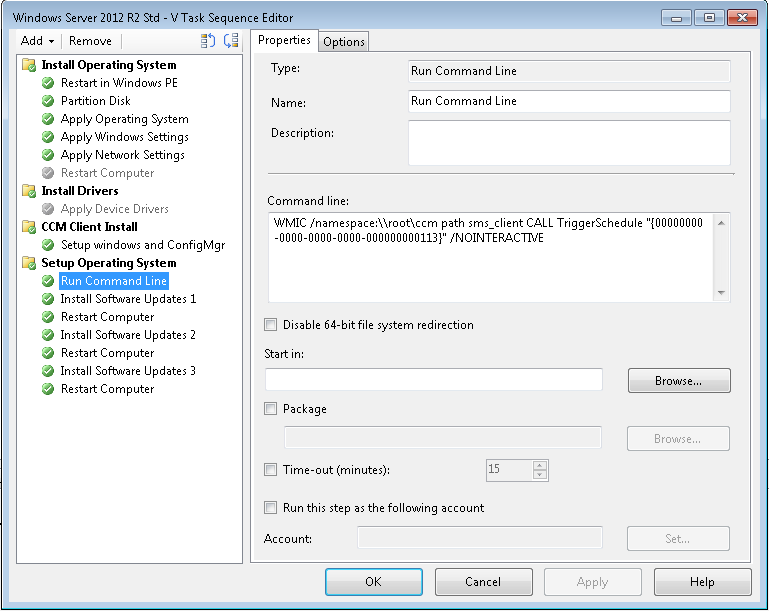Select the highlighted Run Command Line step

pyautogui.click(x=114, y=281)
